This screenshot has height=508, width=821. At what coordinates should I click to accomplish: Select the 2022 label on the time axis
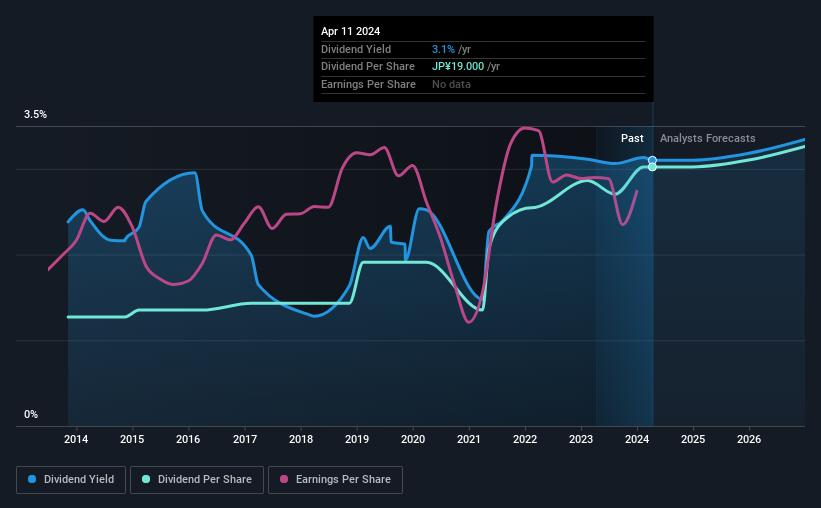[x=525, y=439]
